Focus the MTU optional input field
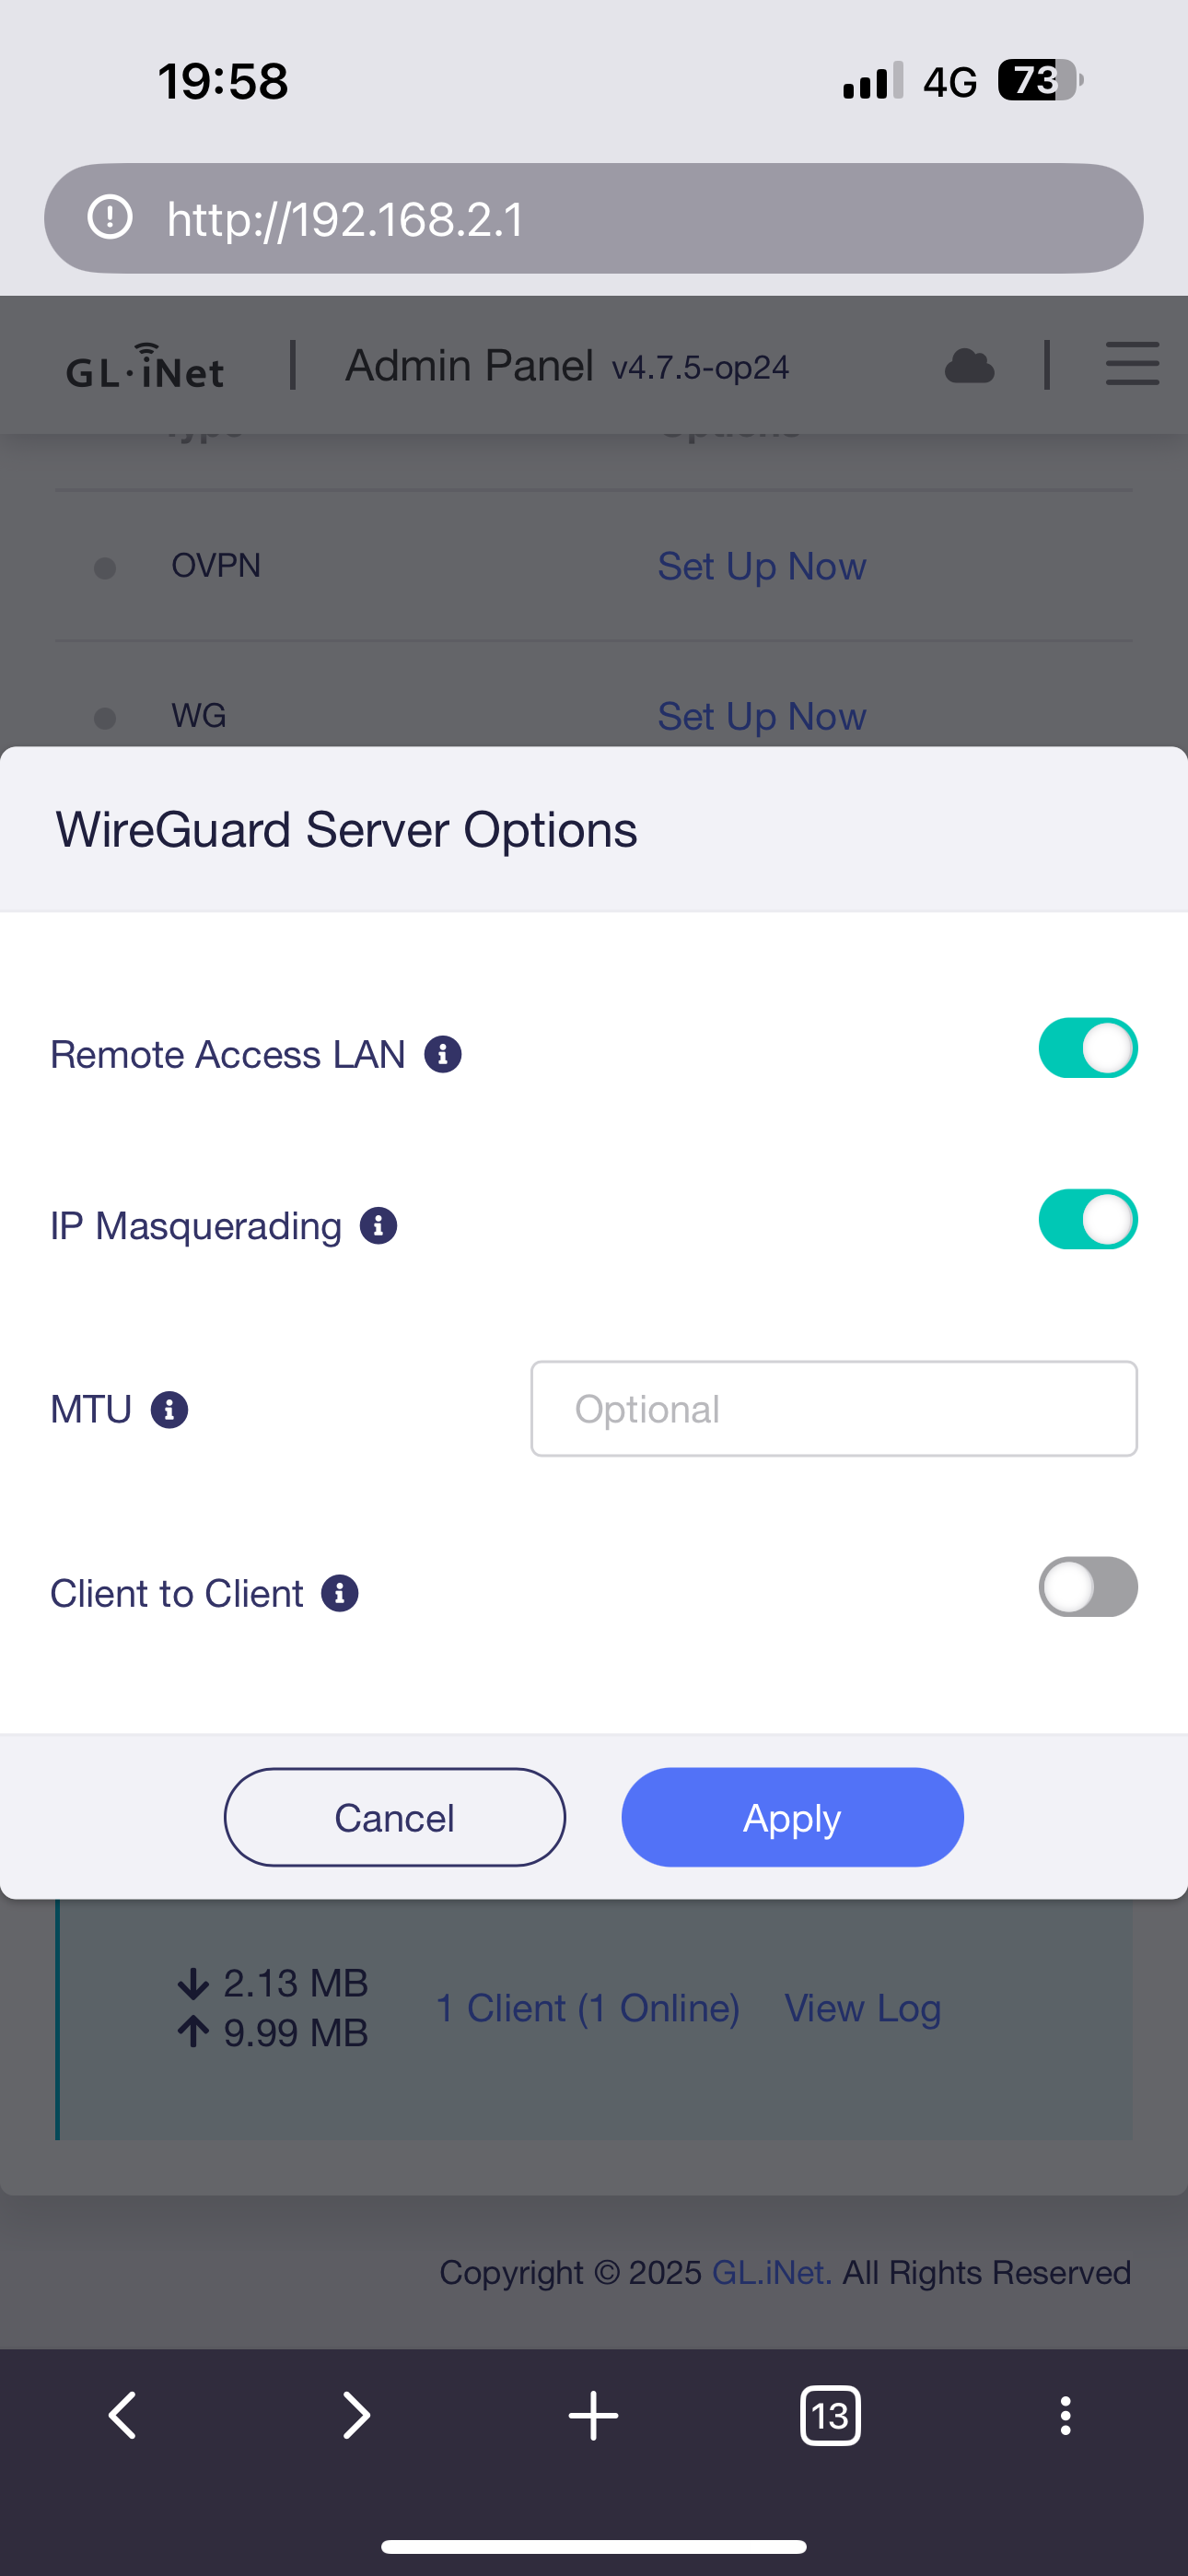The image size is (1188, 2576). [833, 1408]
